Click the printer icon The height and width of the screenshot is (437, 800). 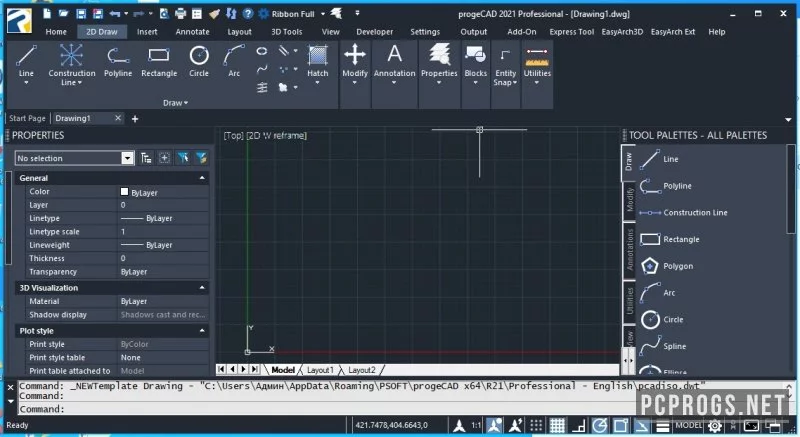(x=181, y=14)
